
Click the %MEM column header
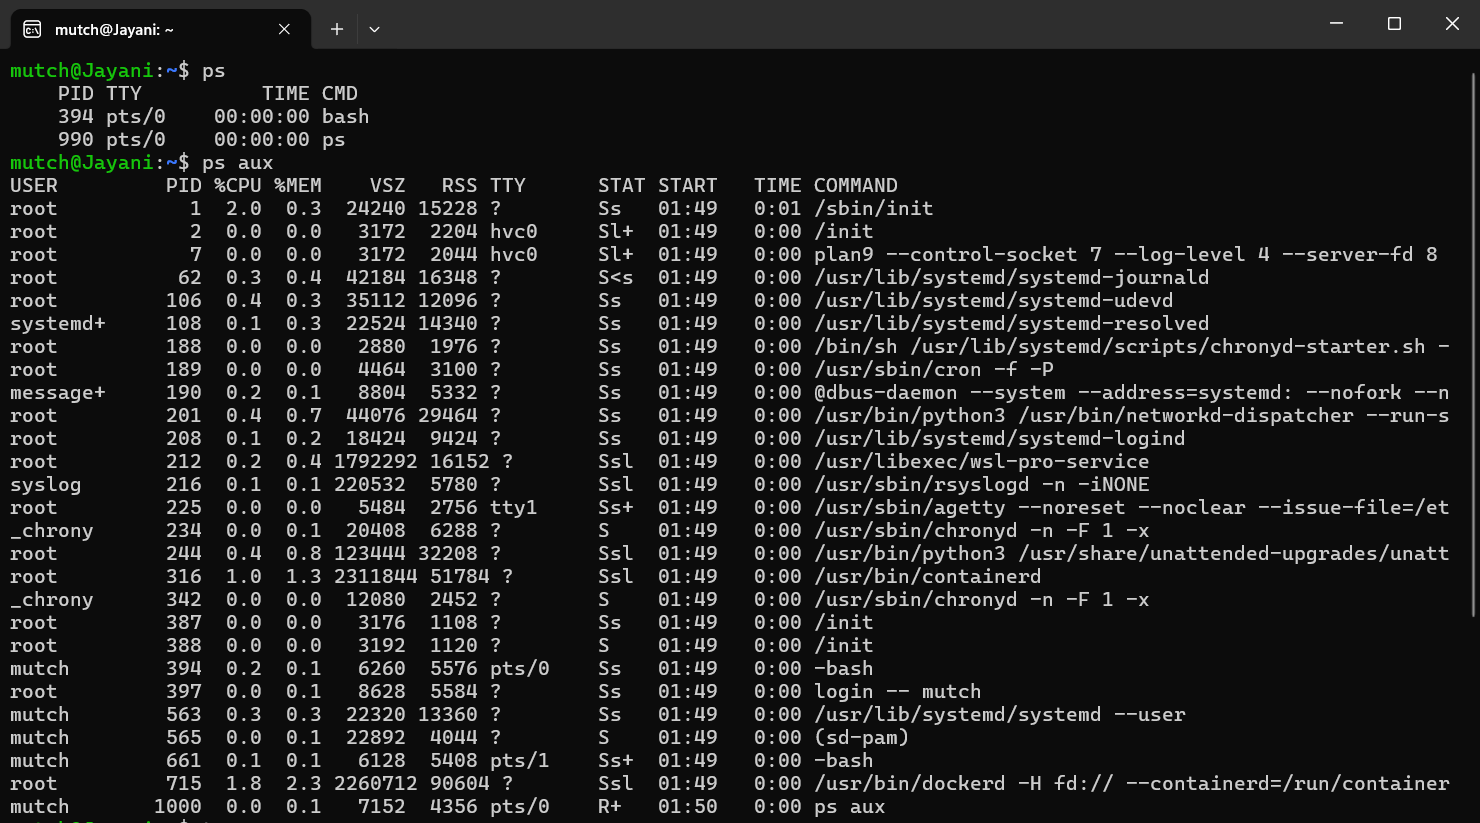(x=297, y=186)
